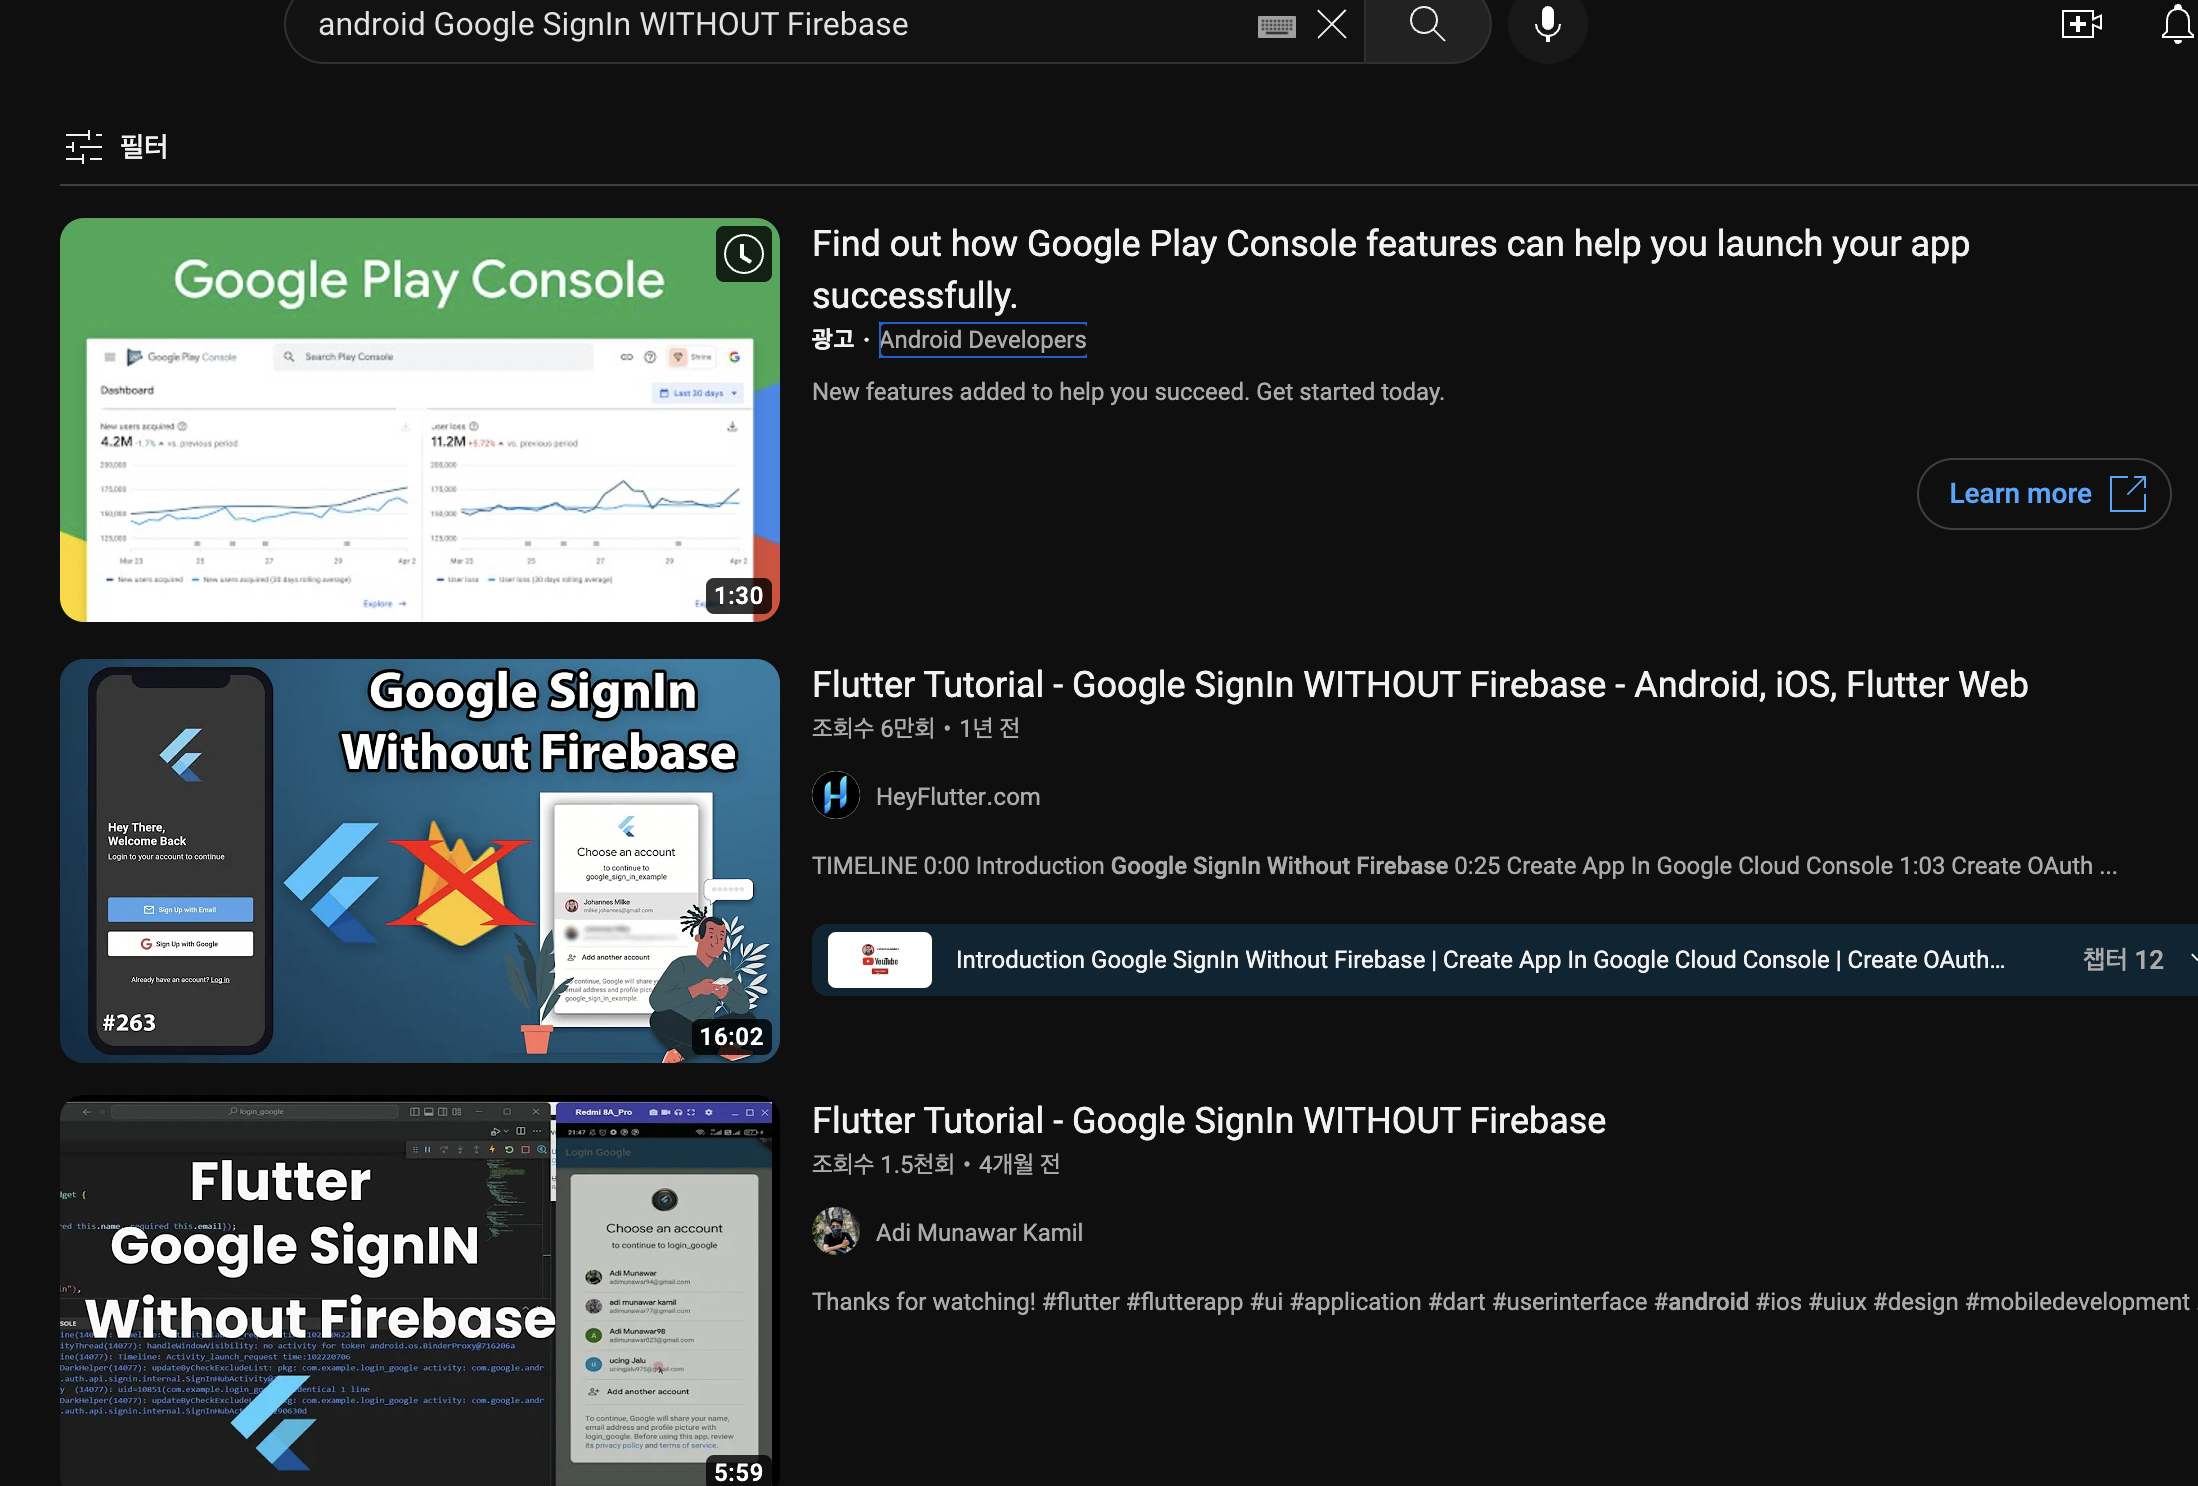Open the HeyFlutter.com channel name
The image size is (2198, 1486).
958,797
